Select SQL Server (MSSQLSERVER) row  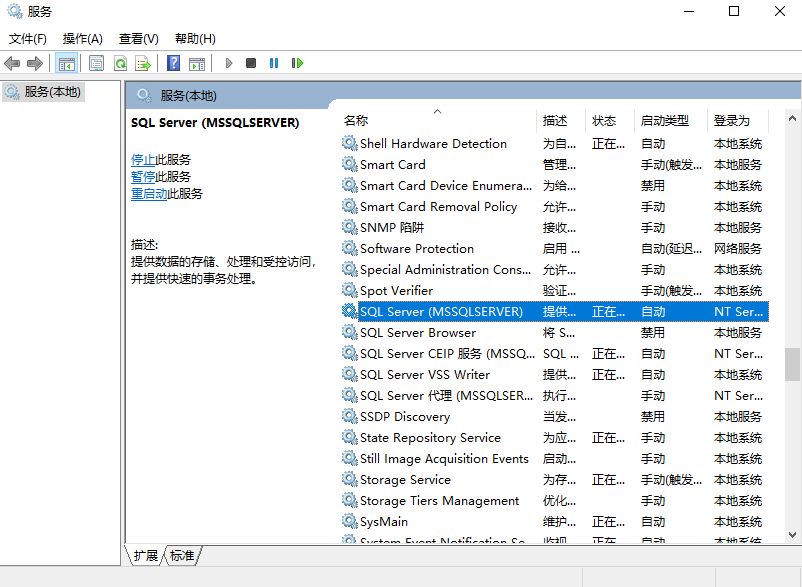click(555, 311)
